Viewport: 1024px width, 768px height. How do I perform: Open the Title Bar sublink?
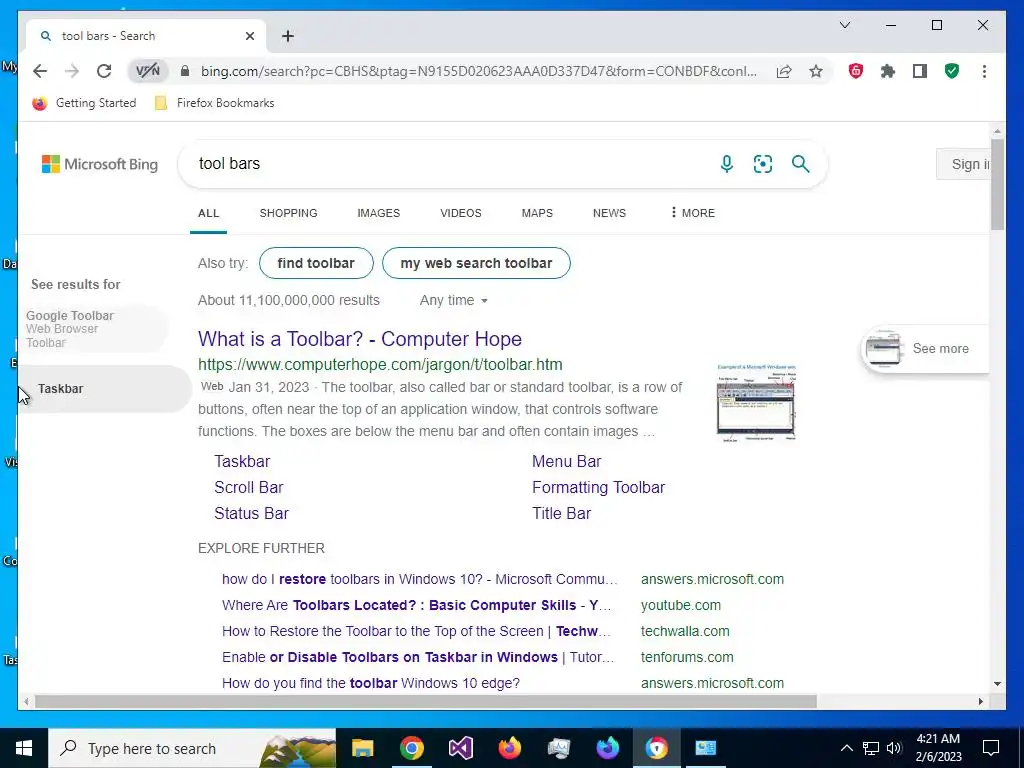pos(561,514)
